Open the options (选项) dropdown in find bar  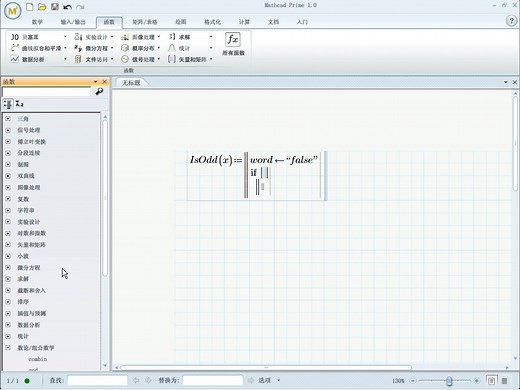tap(278, 380)
